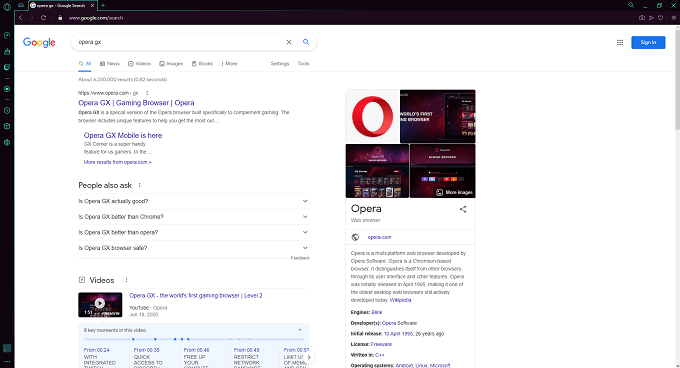
Task: Expand 'Is Opera GX browser safe?'
Action: click(193, 248)
